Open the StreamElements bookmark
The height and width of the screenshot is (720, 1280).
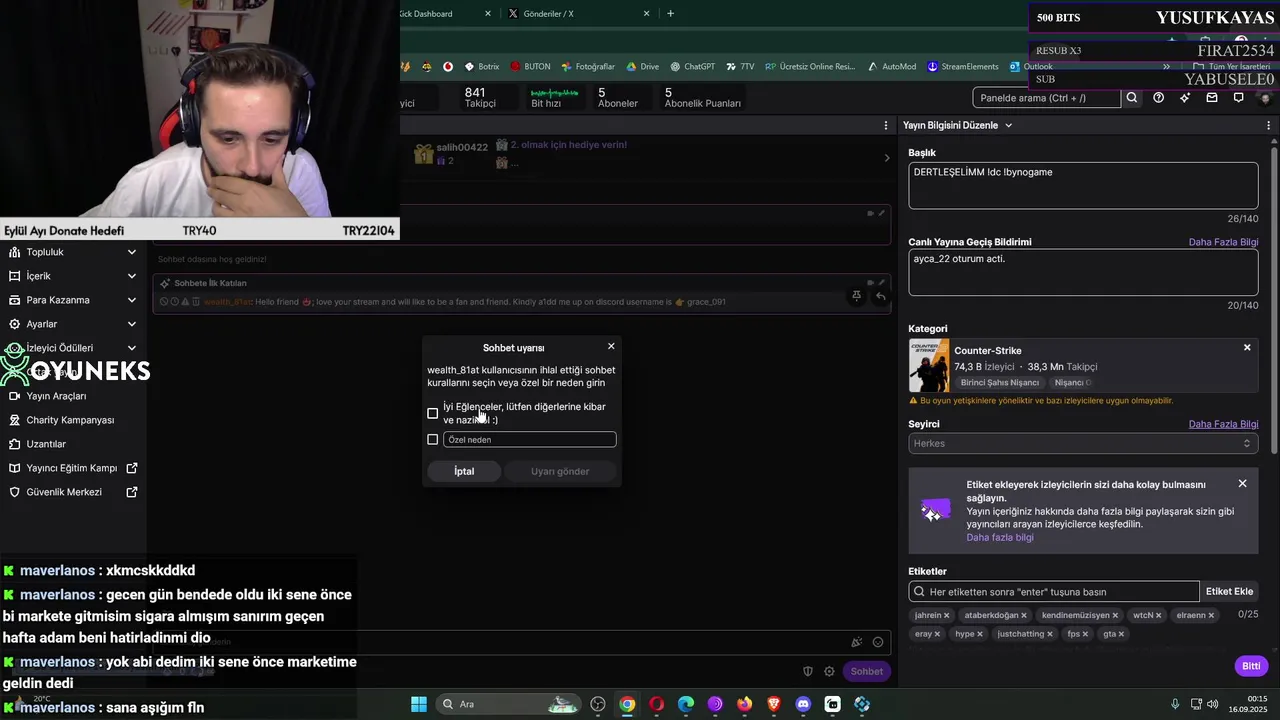963,66
